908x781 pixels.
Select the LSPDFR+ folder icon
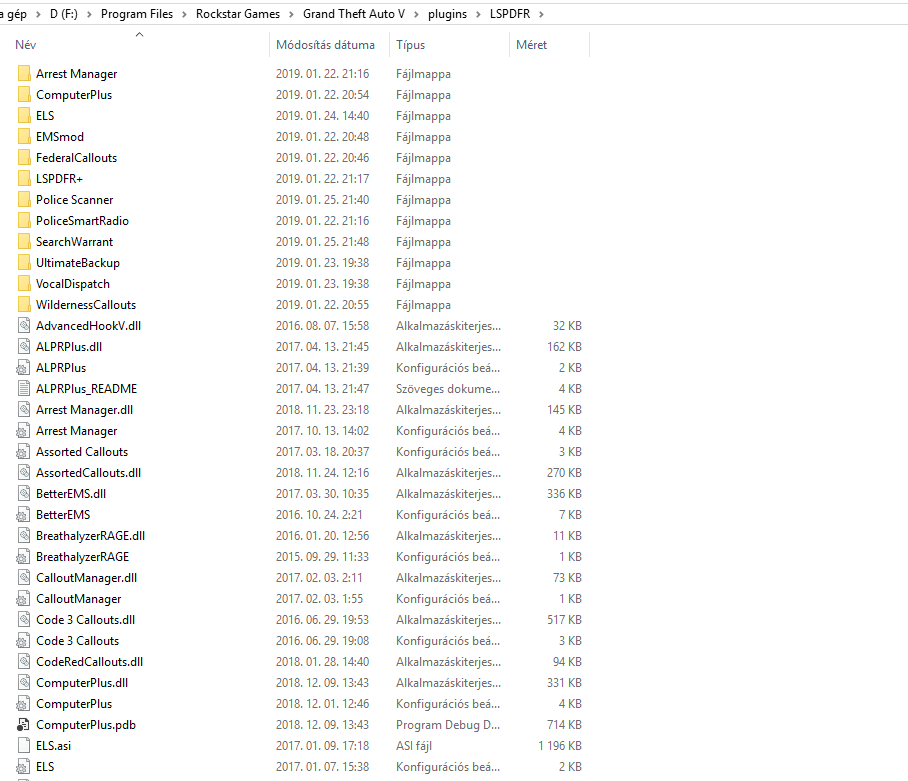coord(24,178)
